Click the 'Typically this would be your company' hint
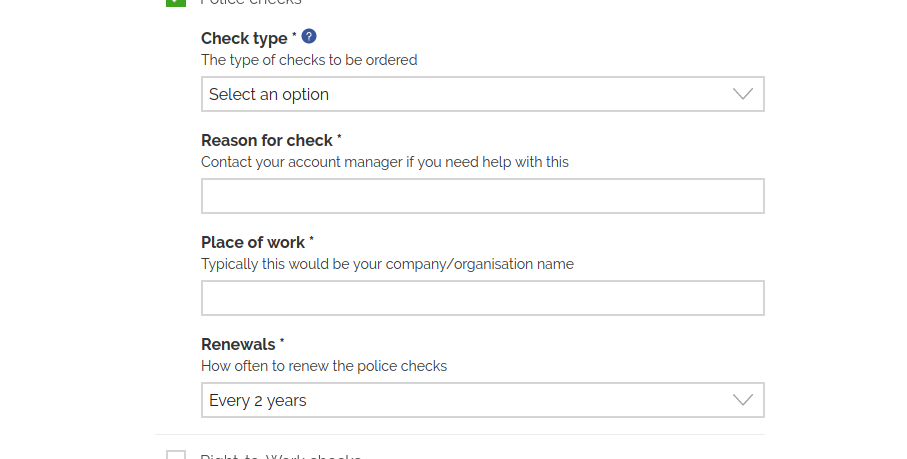Image resolution: width=907 pixels, height=459 pixels. tap(387, 265)
